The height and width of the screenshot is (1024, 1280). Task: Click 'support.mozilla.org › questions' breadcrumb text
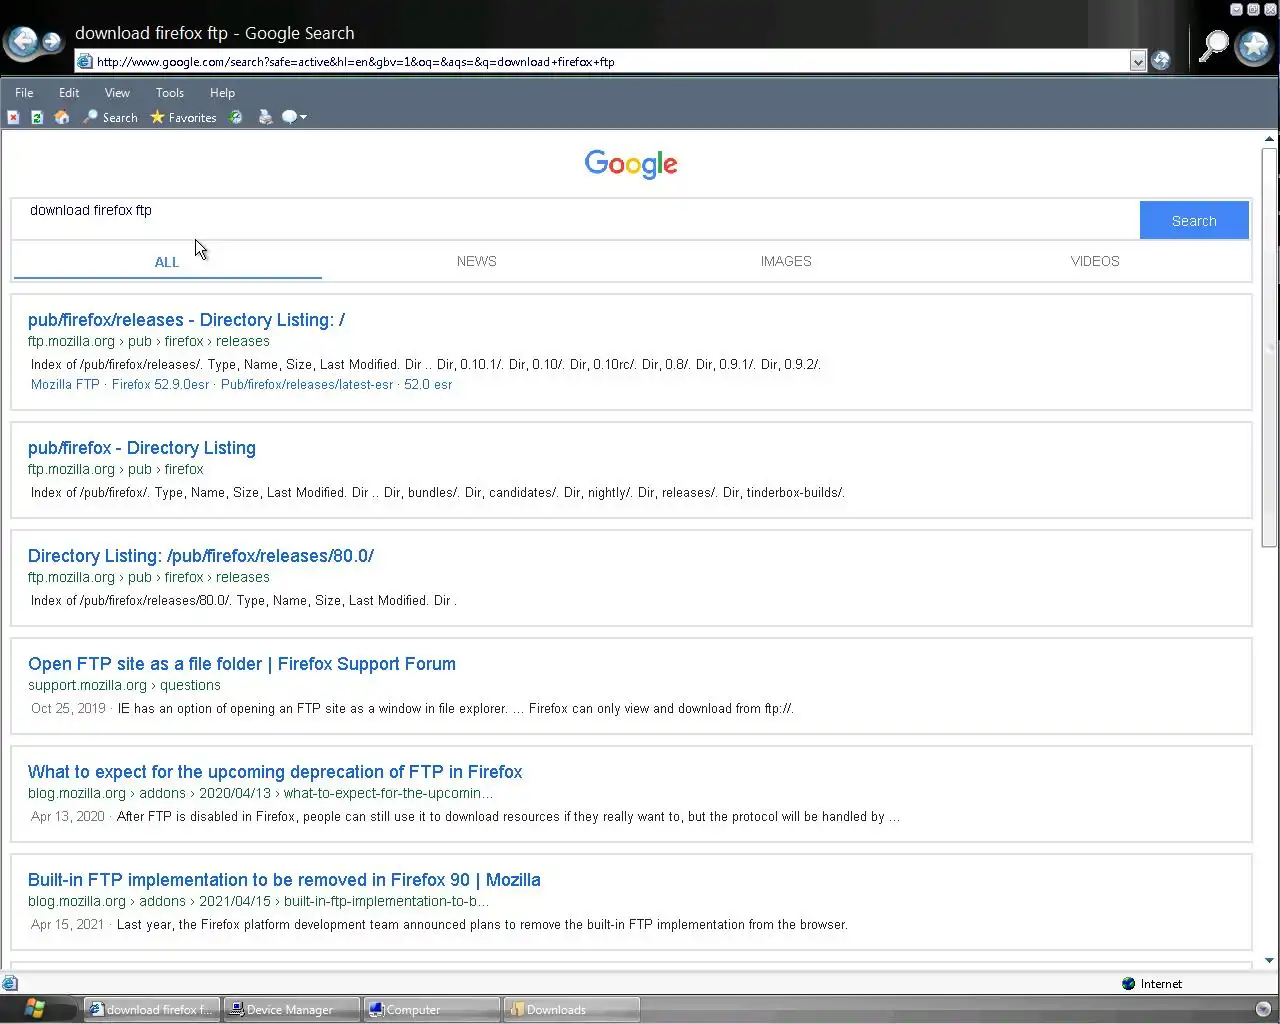(124, 685)
